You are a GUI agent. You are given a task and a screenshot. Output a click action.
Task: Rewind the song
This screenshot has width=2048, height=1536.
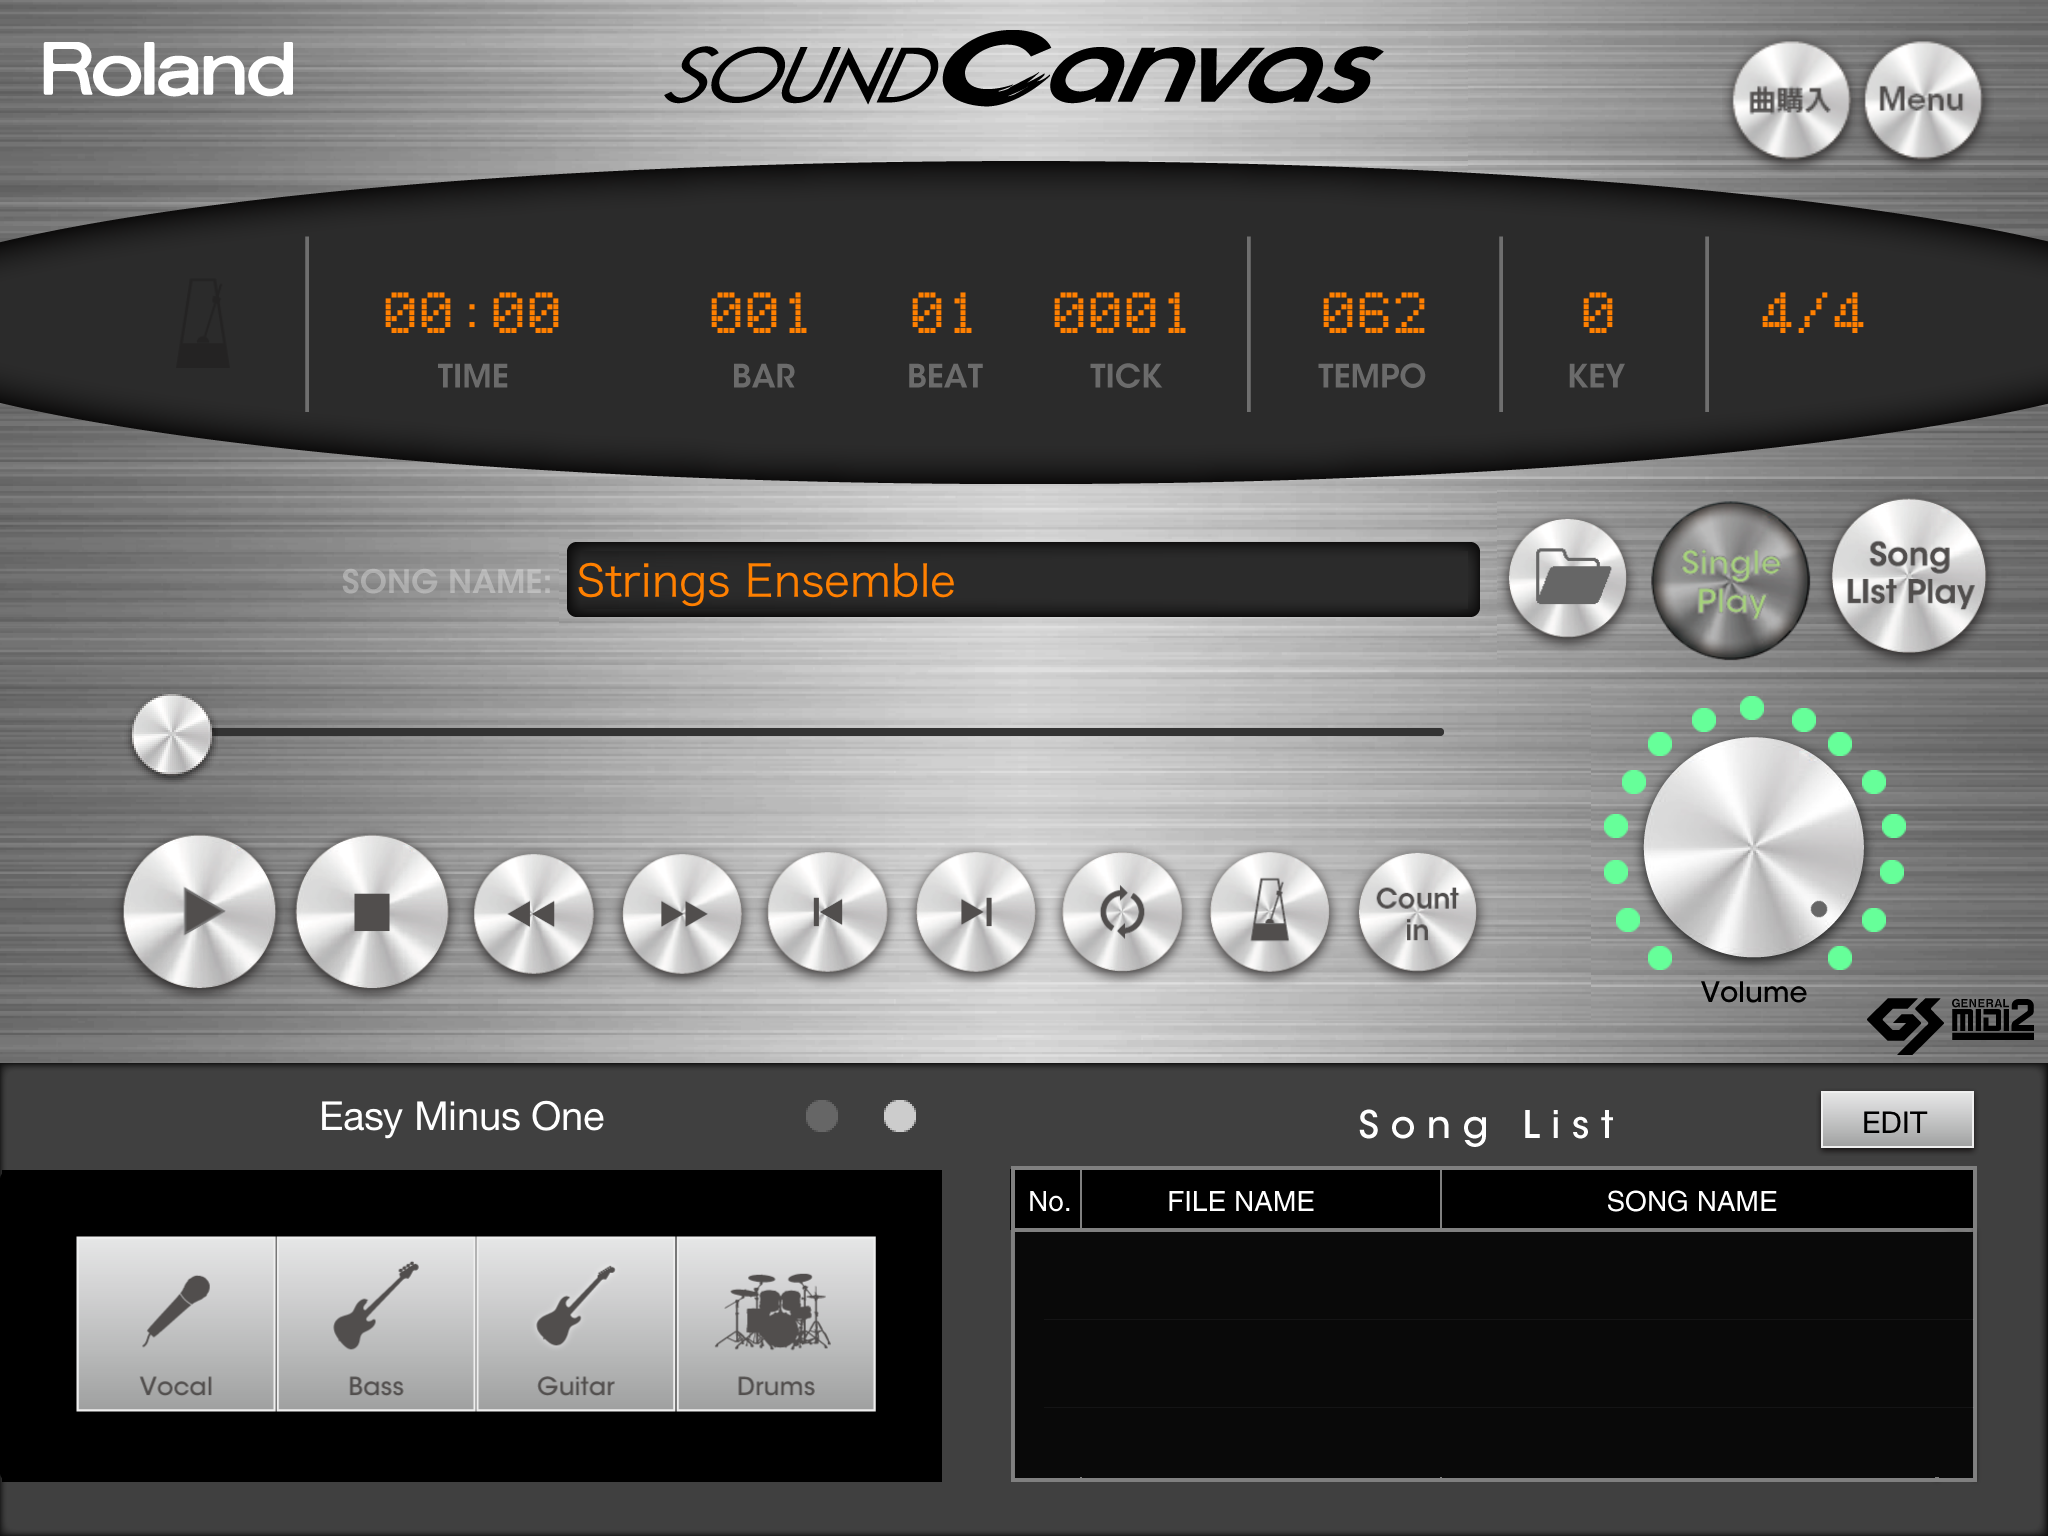point(533,913)
